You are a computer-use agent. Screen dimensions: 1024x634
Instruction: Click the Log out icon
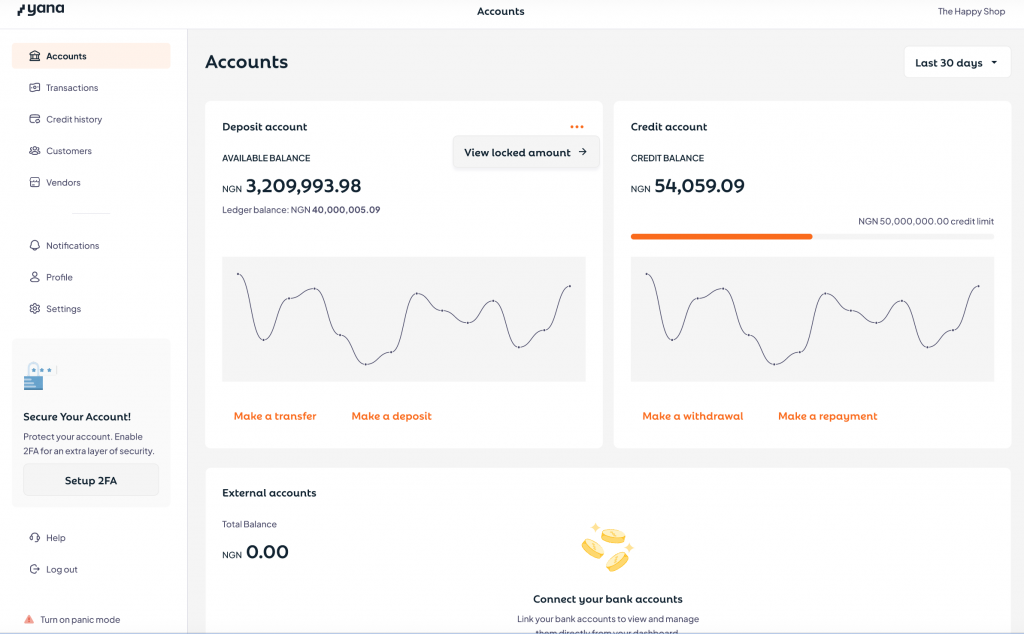pyautogui.click(x=35, y=570)
